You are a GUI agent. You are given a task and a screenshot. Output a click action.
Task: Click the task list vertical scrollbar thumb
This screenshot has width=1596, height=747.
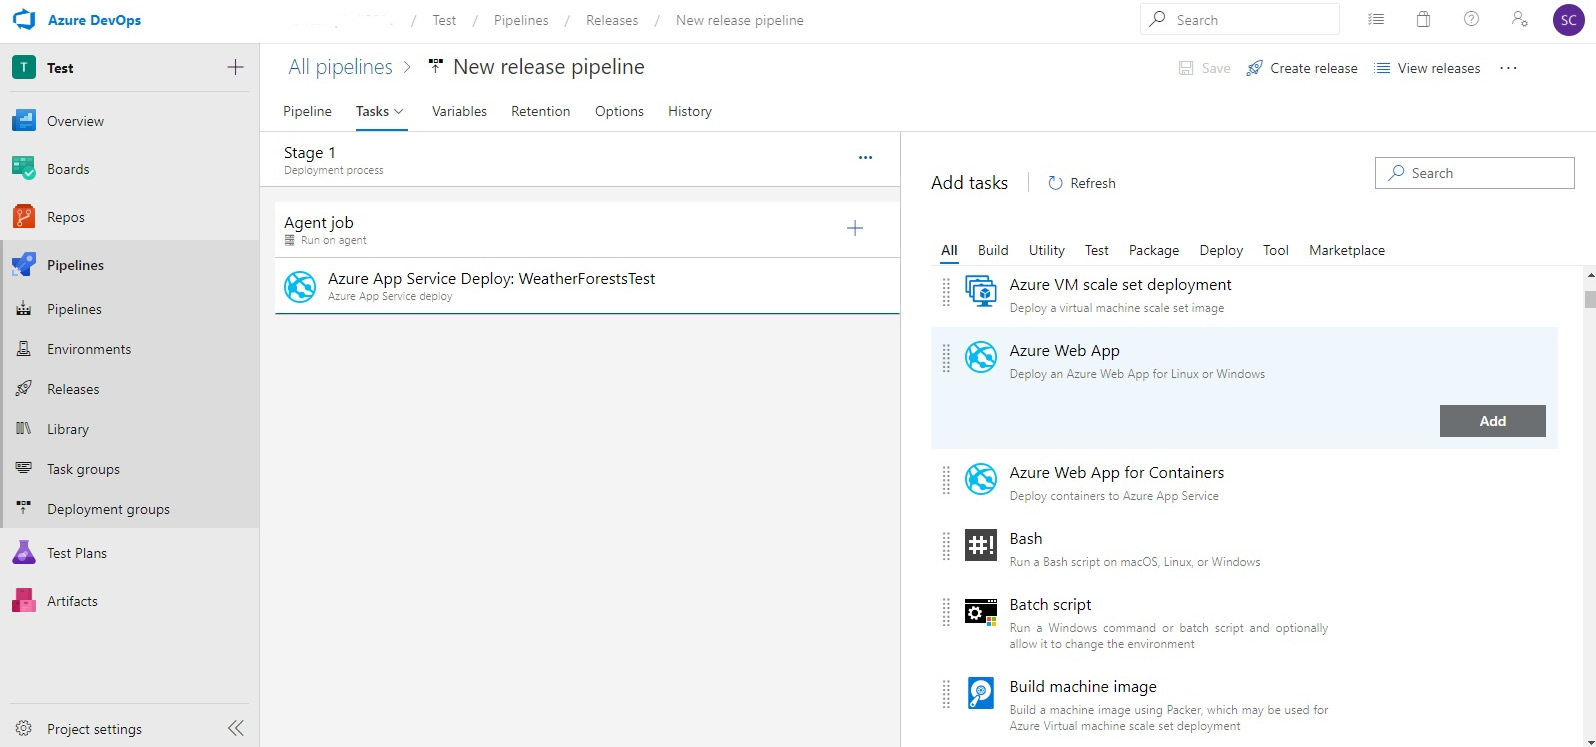(1590, 298)
